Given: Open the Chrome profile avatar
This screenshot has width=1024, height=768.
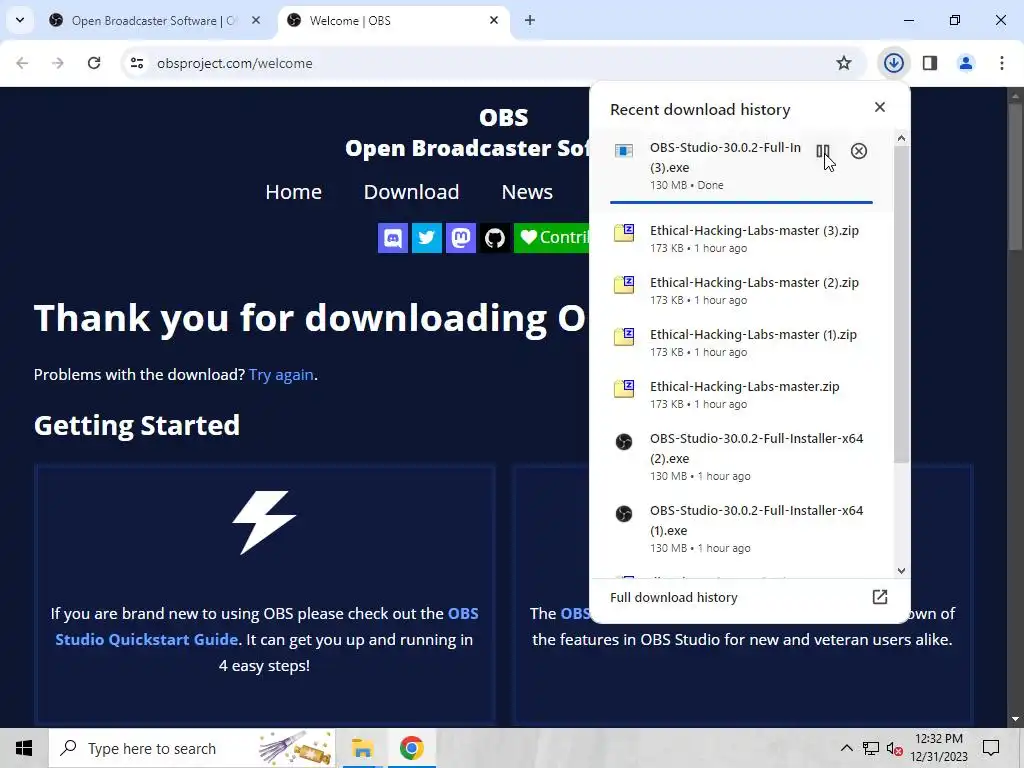Looking at the screenshot, I should (966, 63).
